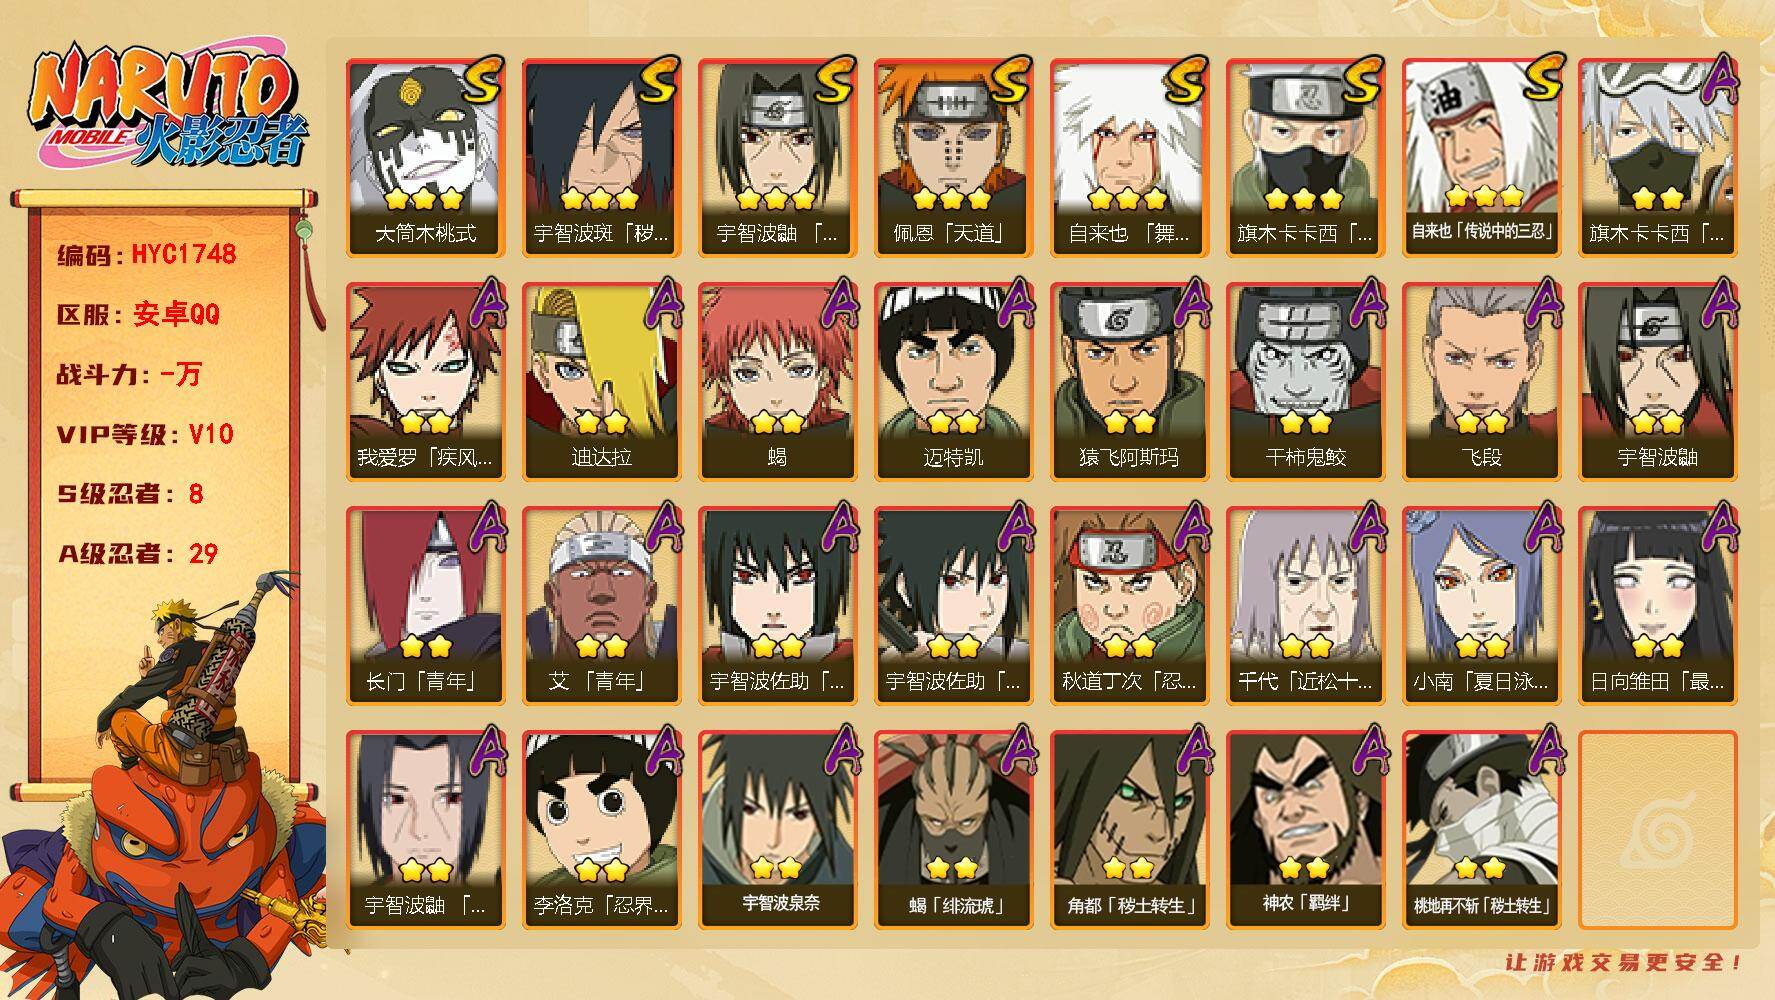Click the empty leaf-symbol card slot

tap(1657, 830)
